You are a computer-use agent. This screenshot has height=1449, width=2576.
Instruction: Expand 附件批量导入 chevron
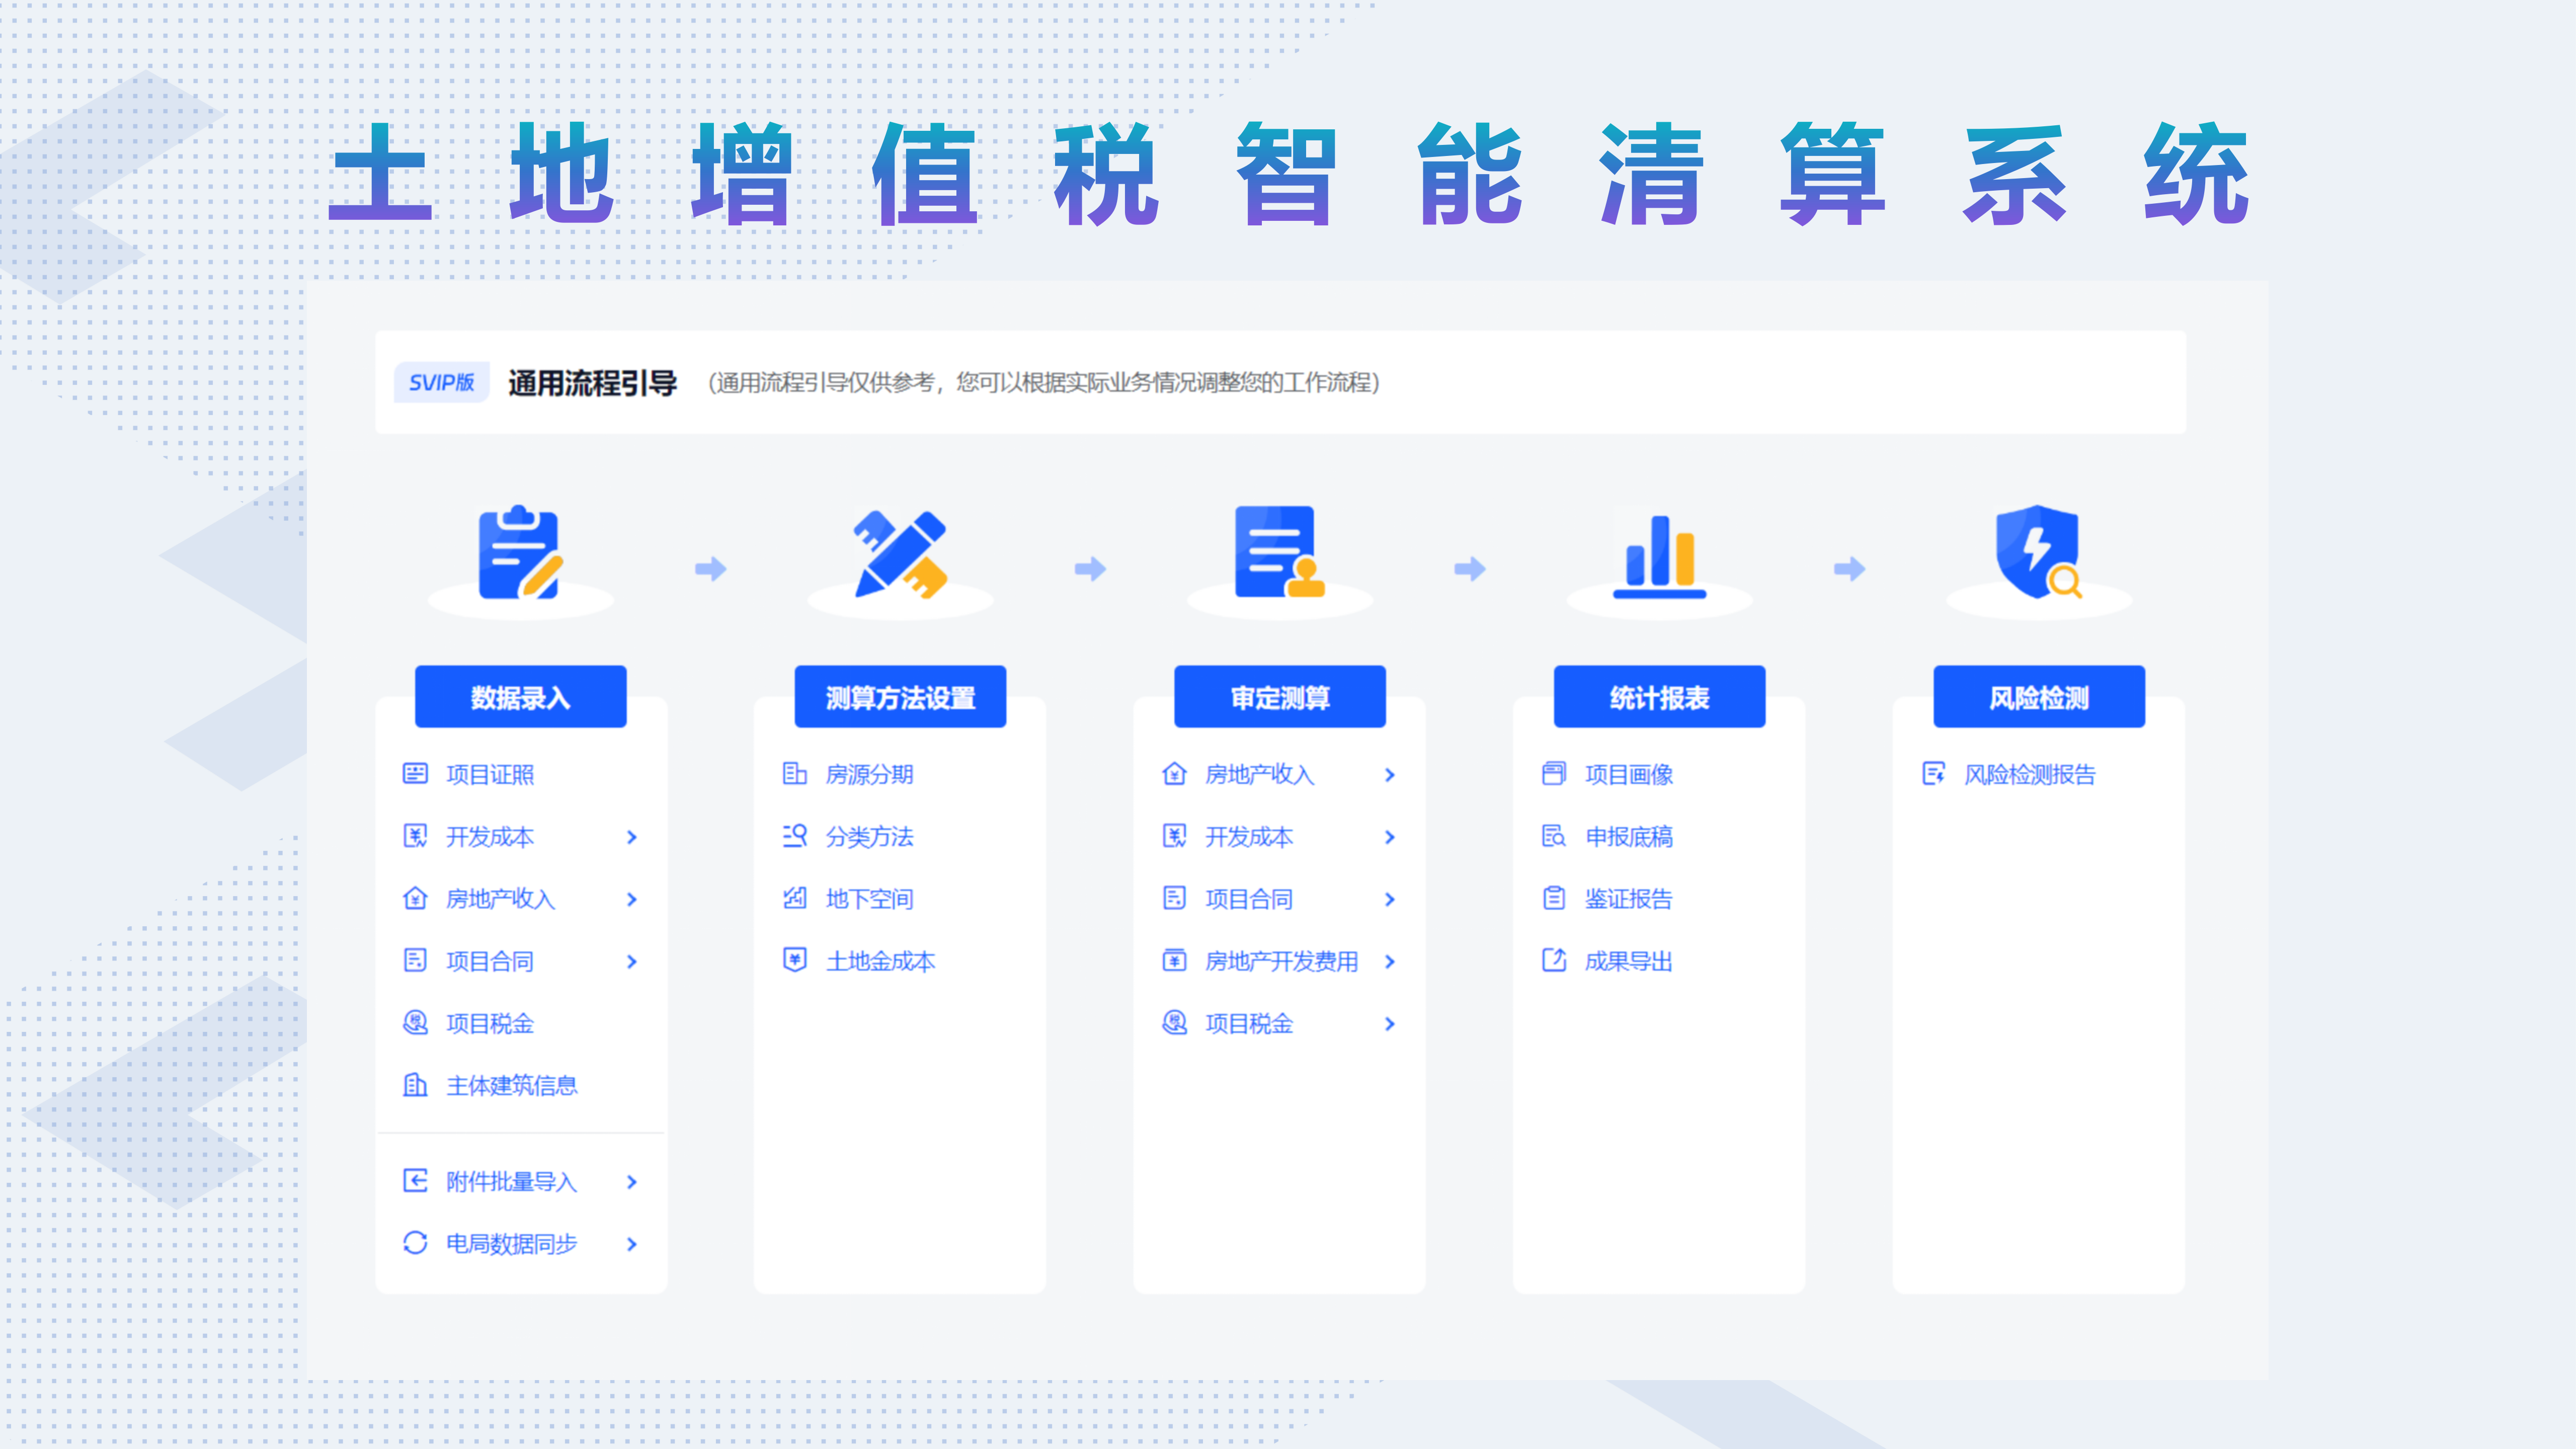pos(632,1182)
